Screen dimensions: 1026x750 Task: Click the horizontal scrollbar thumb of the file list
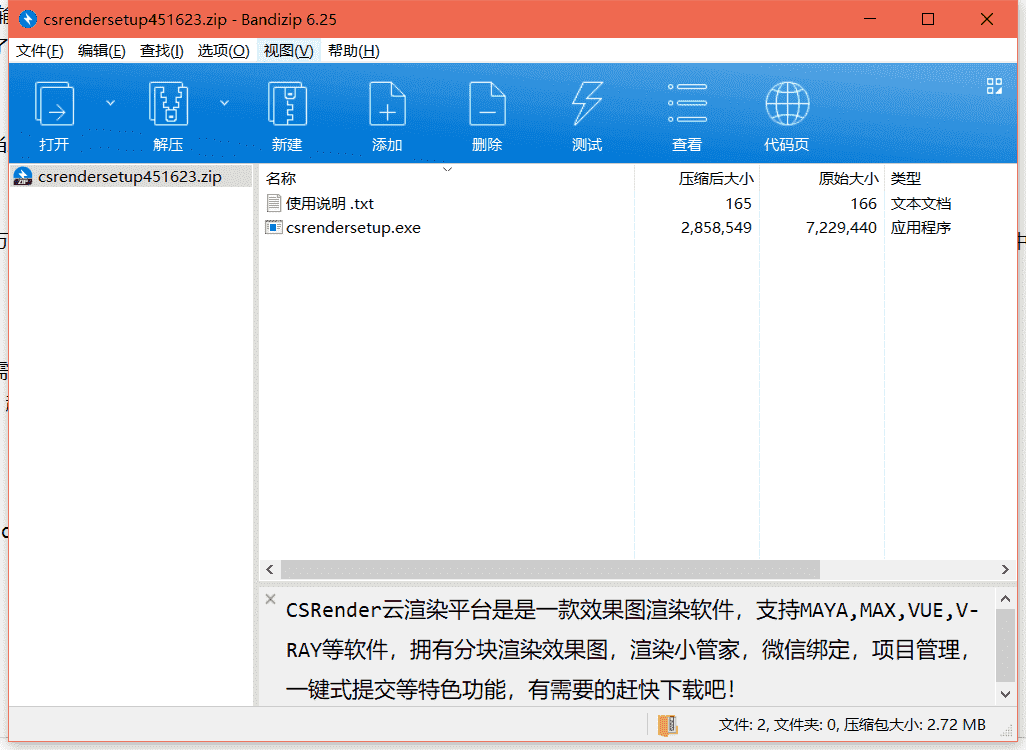tap(550, 569)
